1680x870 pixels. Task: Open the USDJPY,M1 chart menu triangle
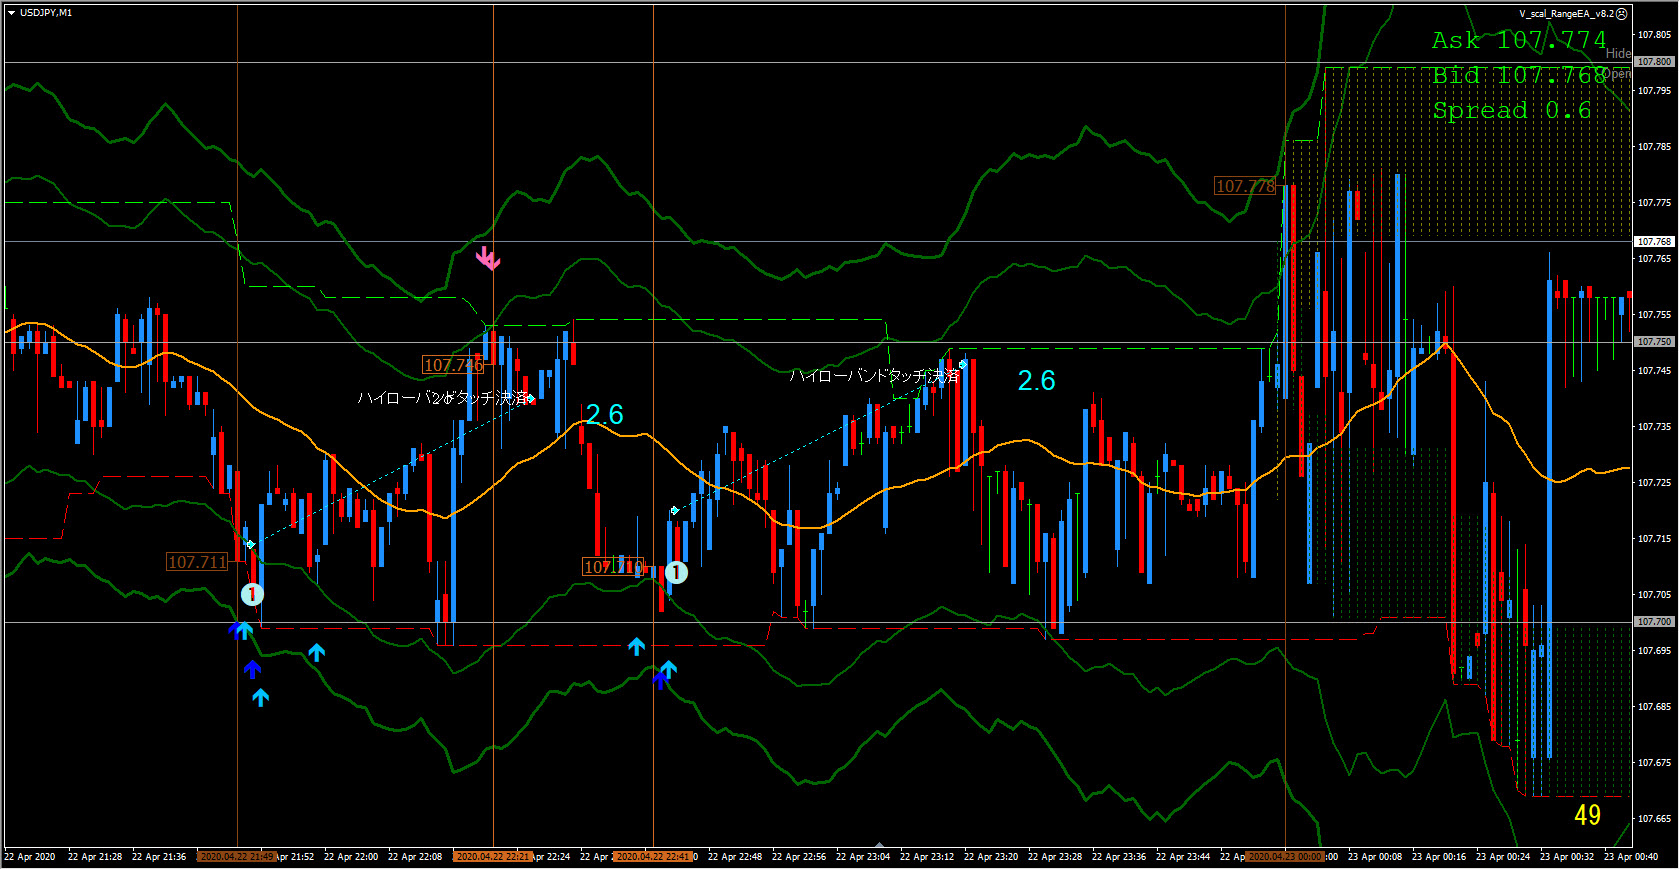(11, 13)
